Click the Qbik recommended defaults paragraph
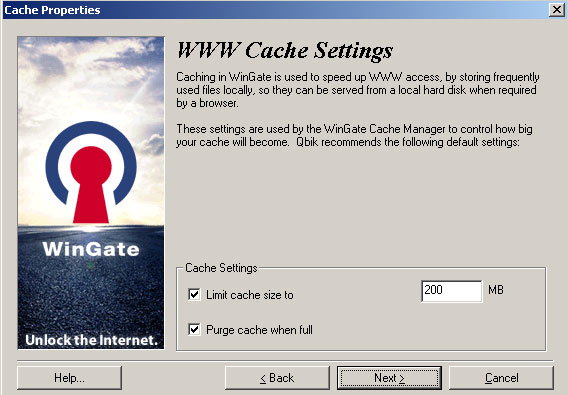Viewport: 568px width, 395px height. pos(354,136)
